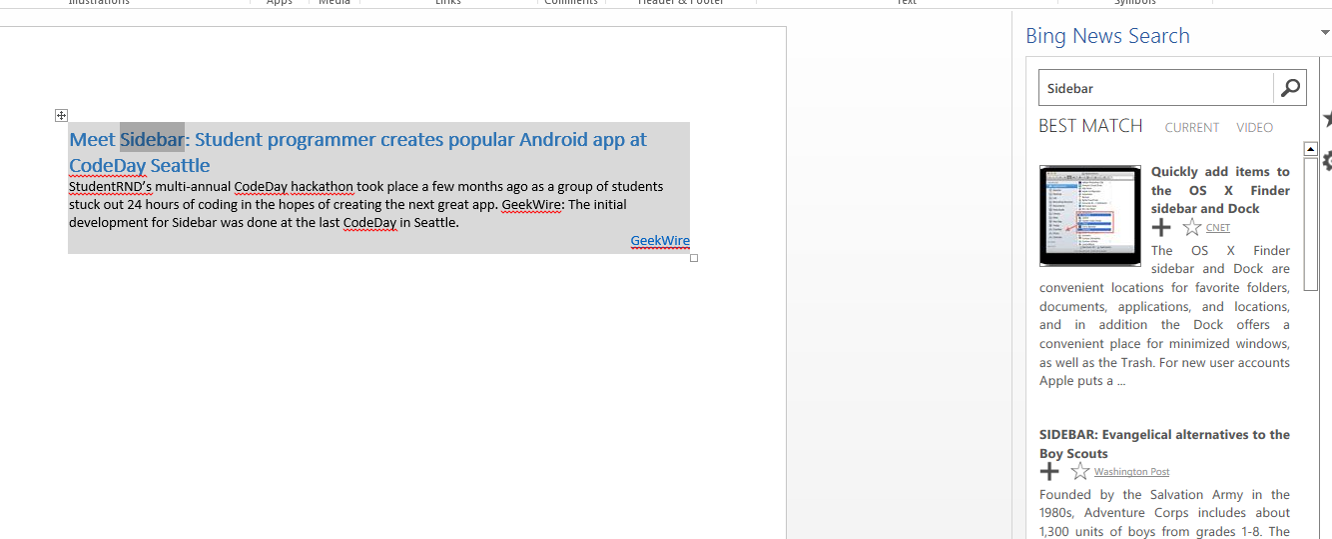Open the Washington Post source link
The height and width of the screenshot is (539, 1332).
click(1132, 472)
